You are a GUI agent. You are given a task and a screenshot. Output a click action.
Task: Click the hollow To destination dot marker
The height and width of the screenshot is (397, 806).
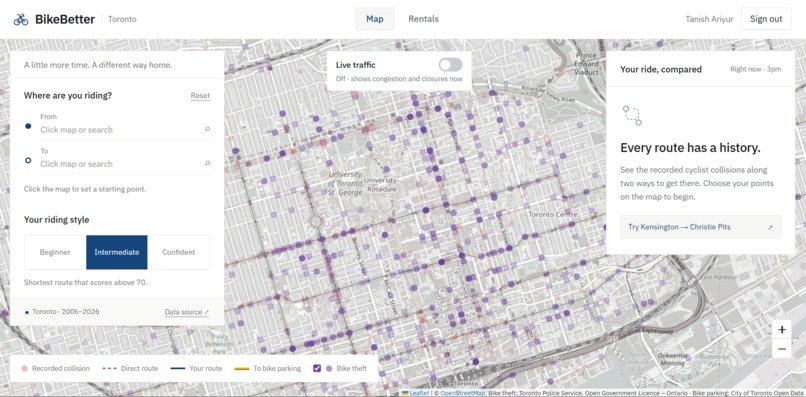click(28, 160)
